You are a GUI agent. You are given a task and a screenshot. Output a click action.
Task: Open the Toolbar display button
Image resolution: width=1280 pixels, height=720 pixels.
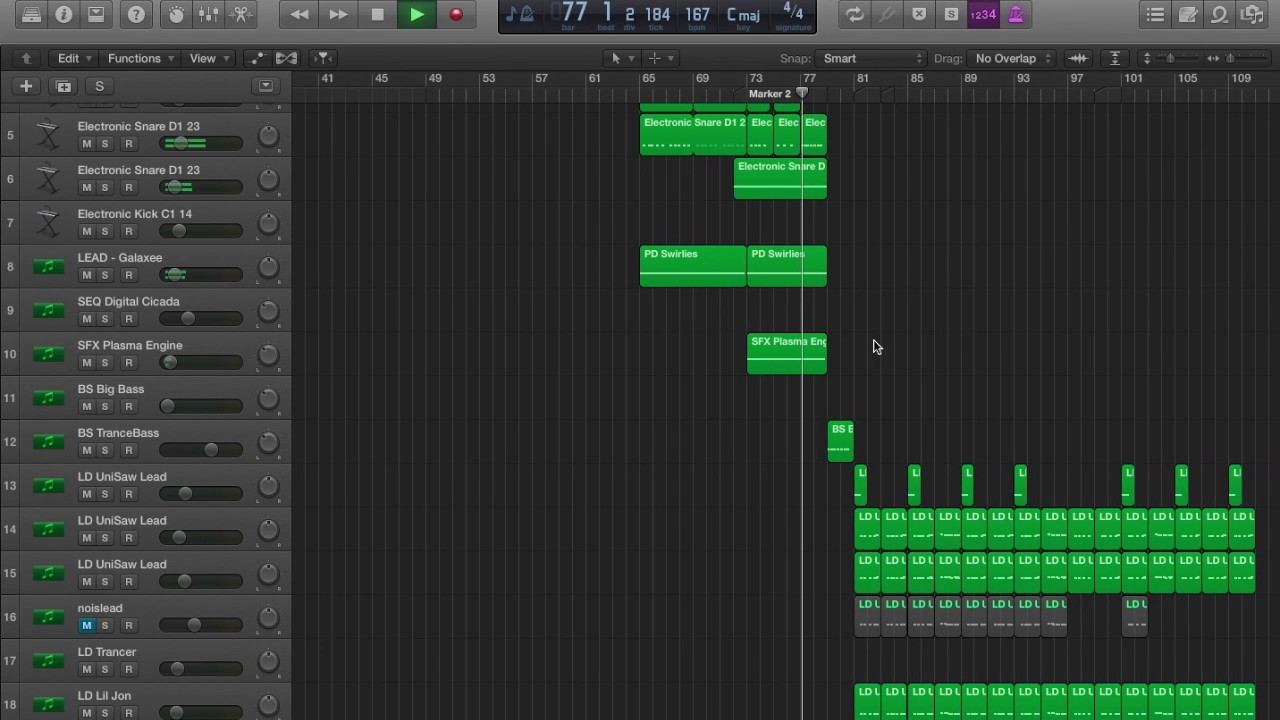point(96,14)
